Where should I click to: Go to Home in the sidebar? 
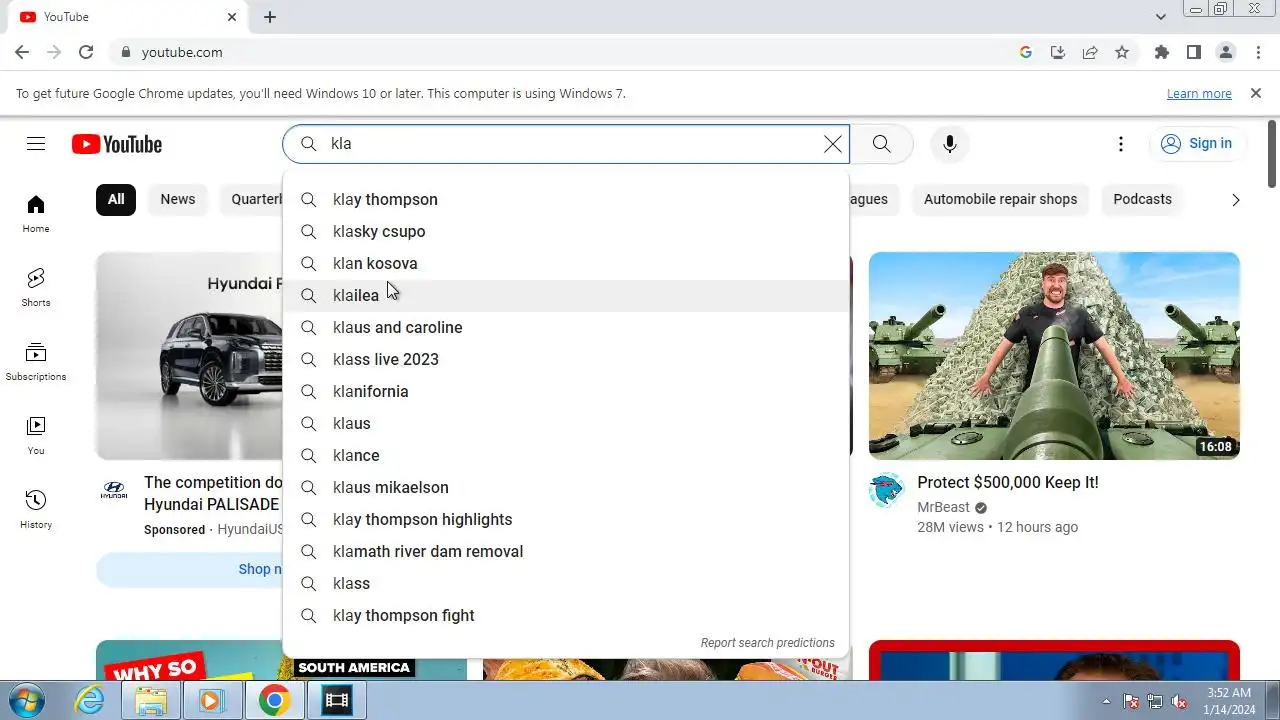[x=36, y=213]
